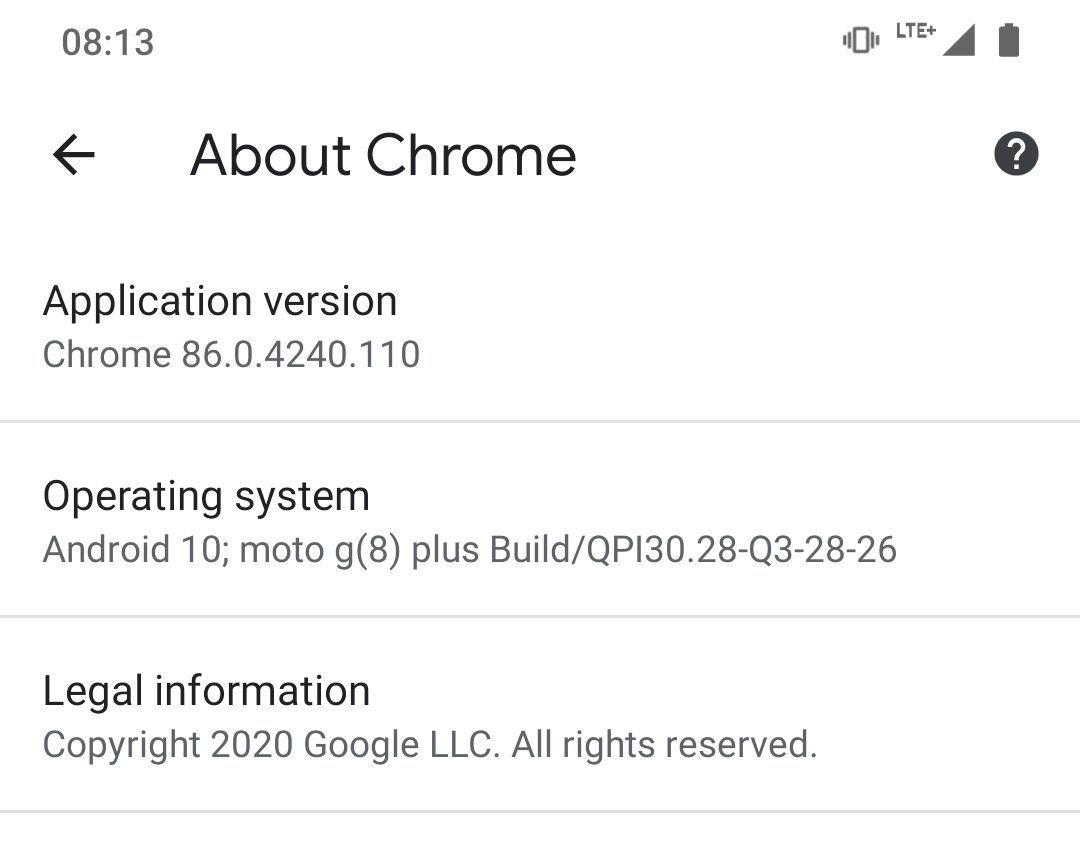
Task: Click the word 'Chrome' before the version number
Action: (x=107, y=354)
